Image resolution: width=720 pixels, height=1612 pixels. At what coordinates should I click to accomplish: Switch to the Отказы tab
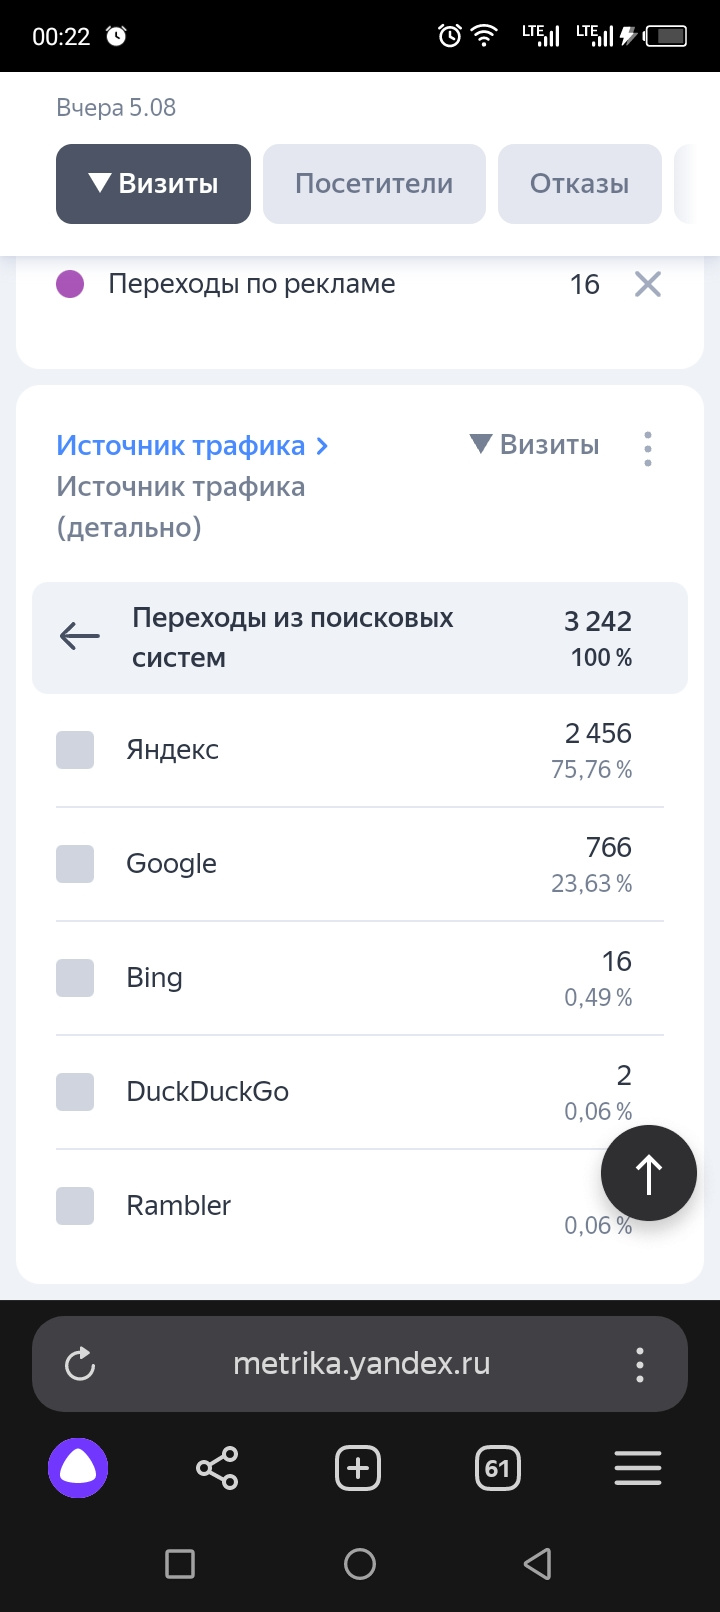pyautogui.click(x=579, y=184)
